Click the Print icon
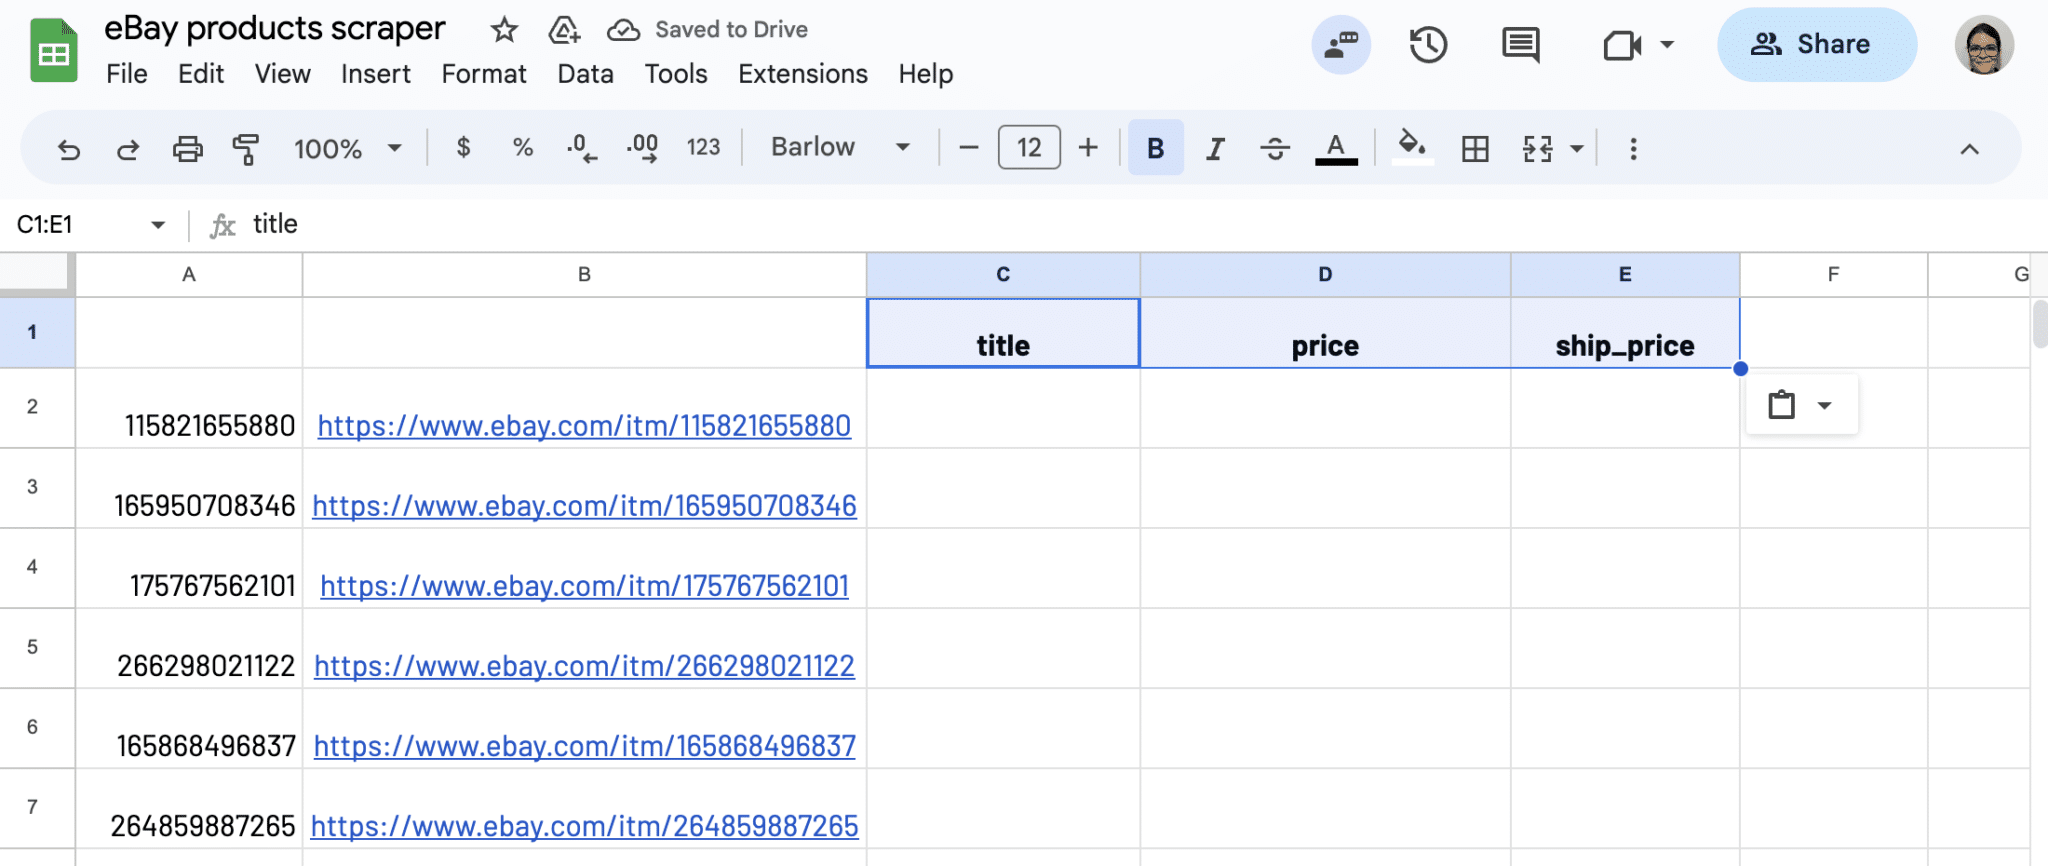2048x866 pixels. coord(187,149)
